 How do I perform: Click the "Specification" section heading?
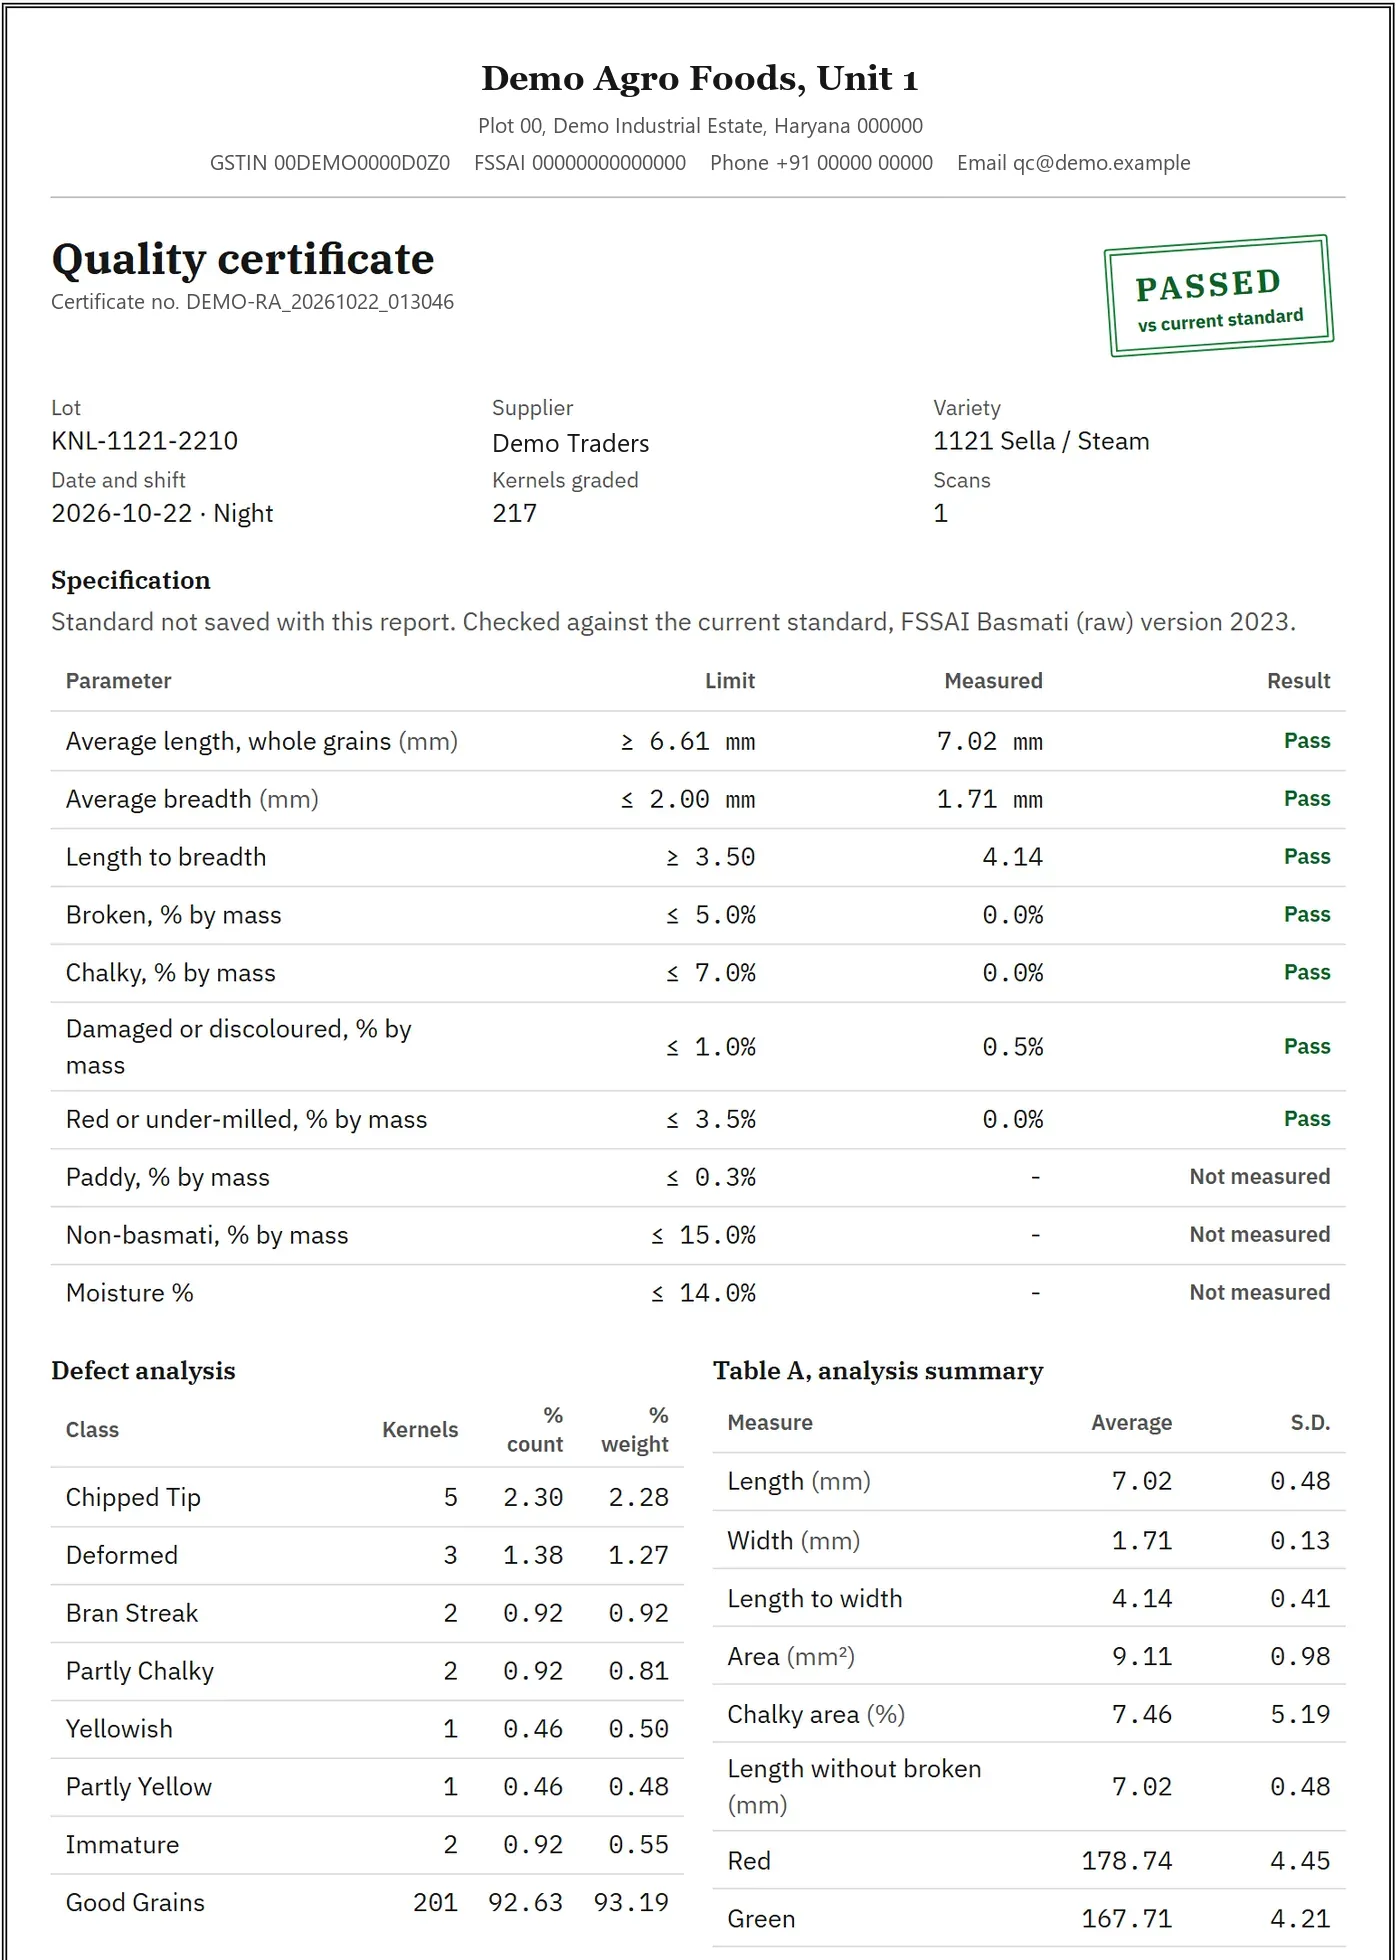[131, 580]
